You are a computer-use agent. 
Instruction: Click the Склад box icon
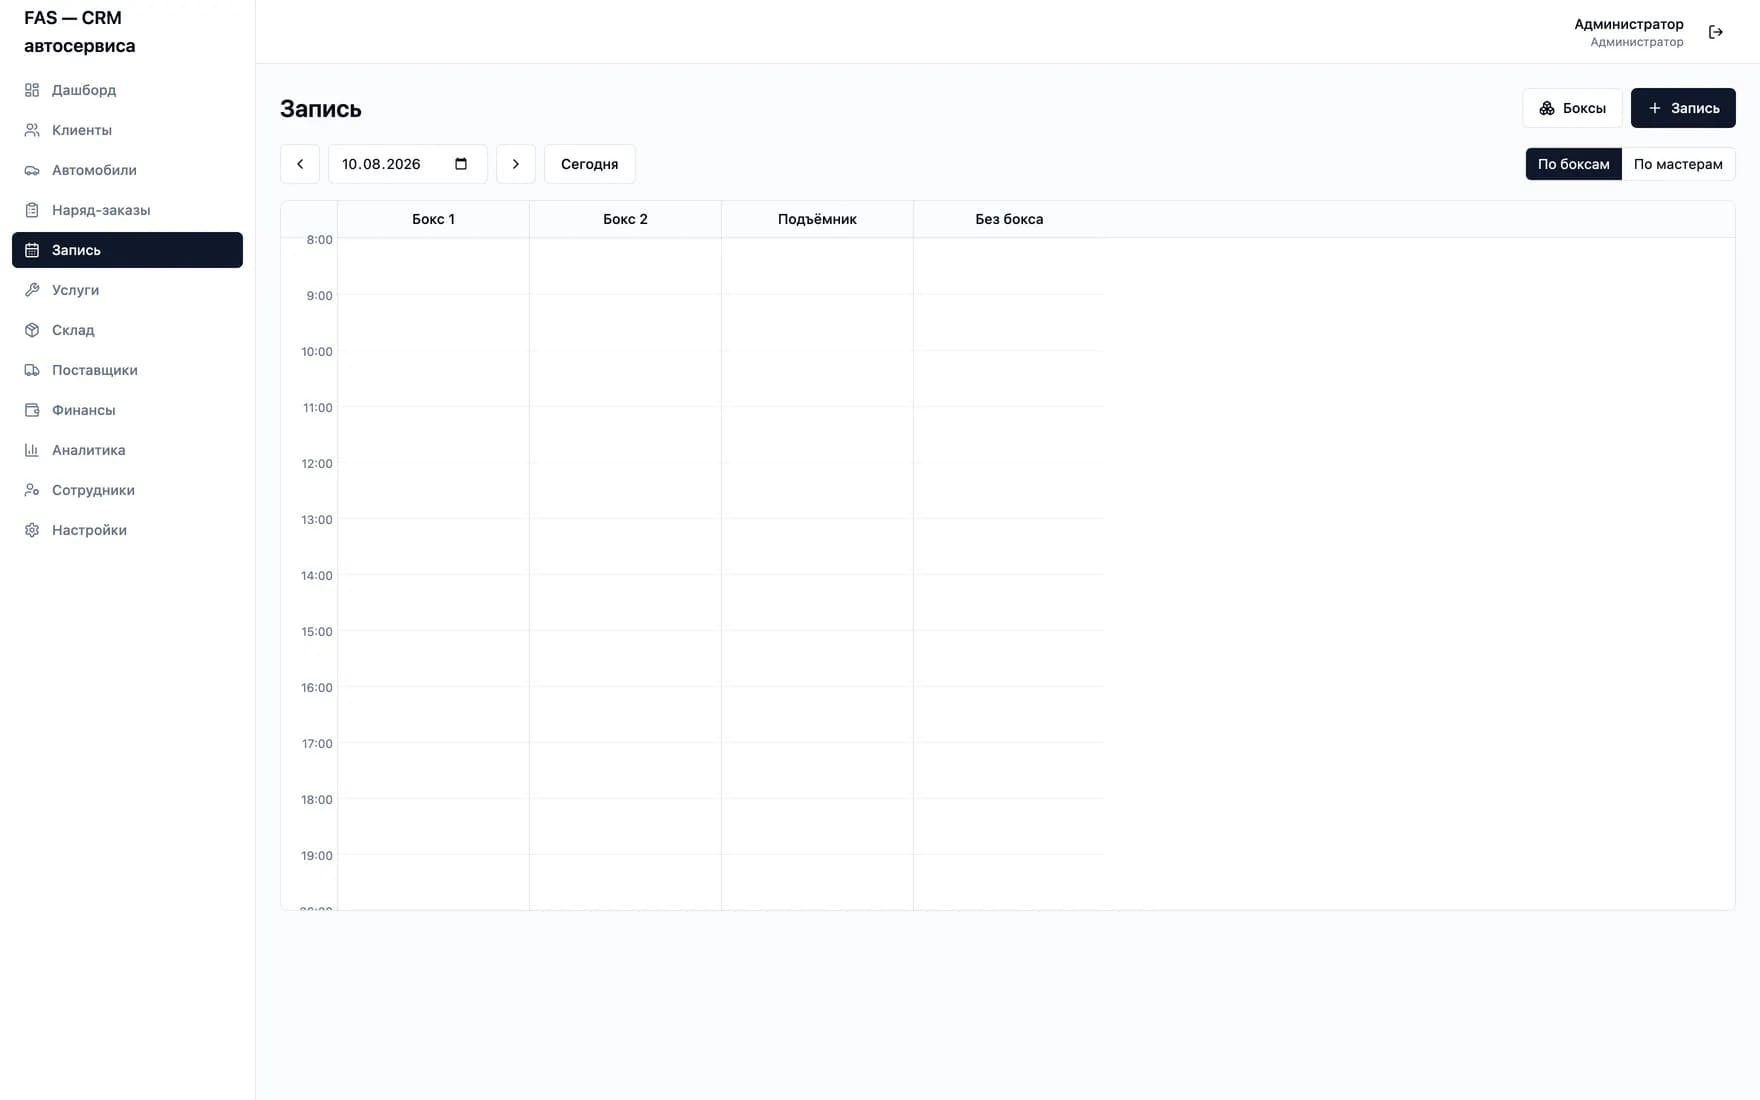coord(32,330)
